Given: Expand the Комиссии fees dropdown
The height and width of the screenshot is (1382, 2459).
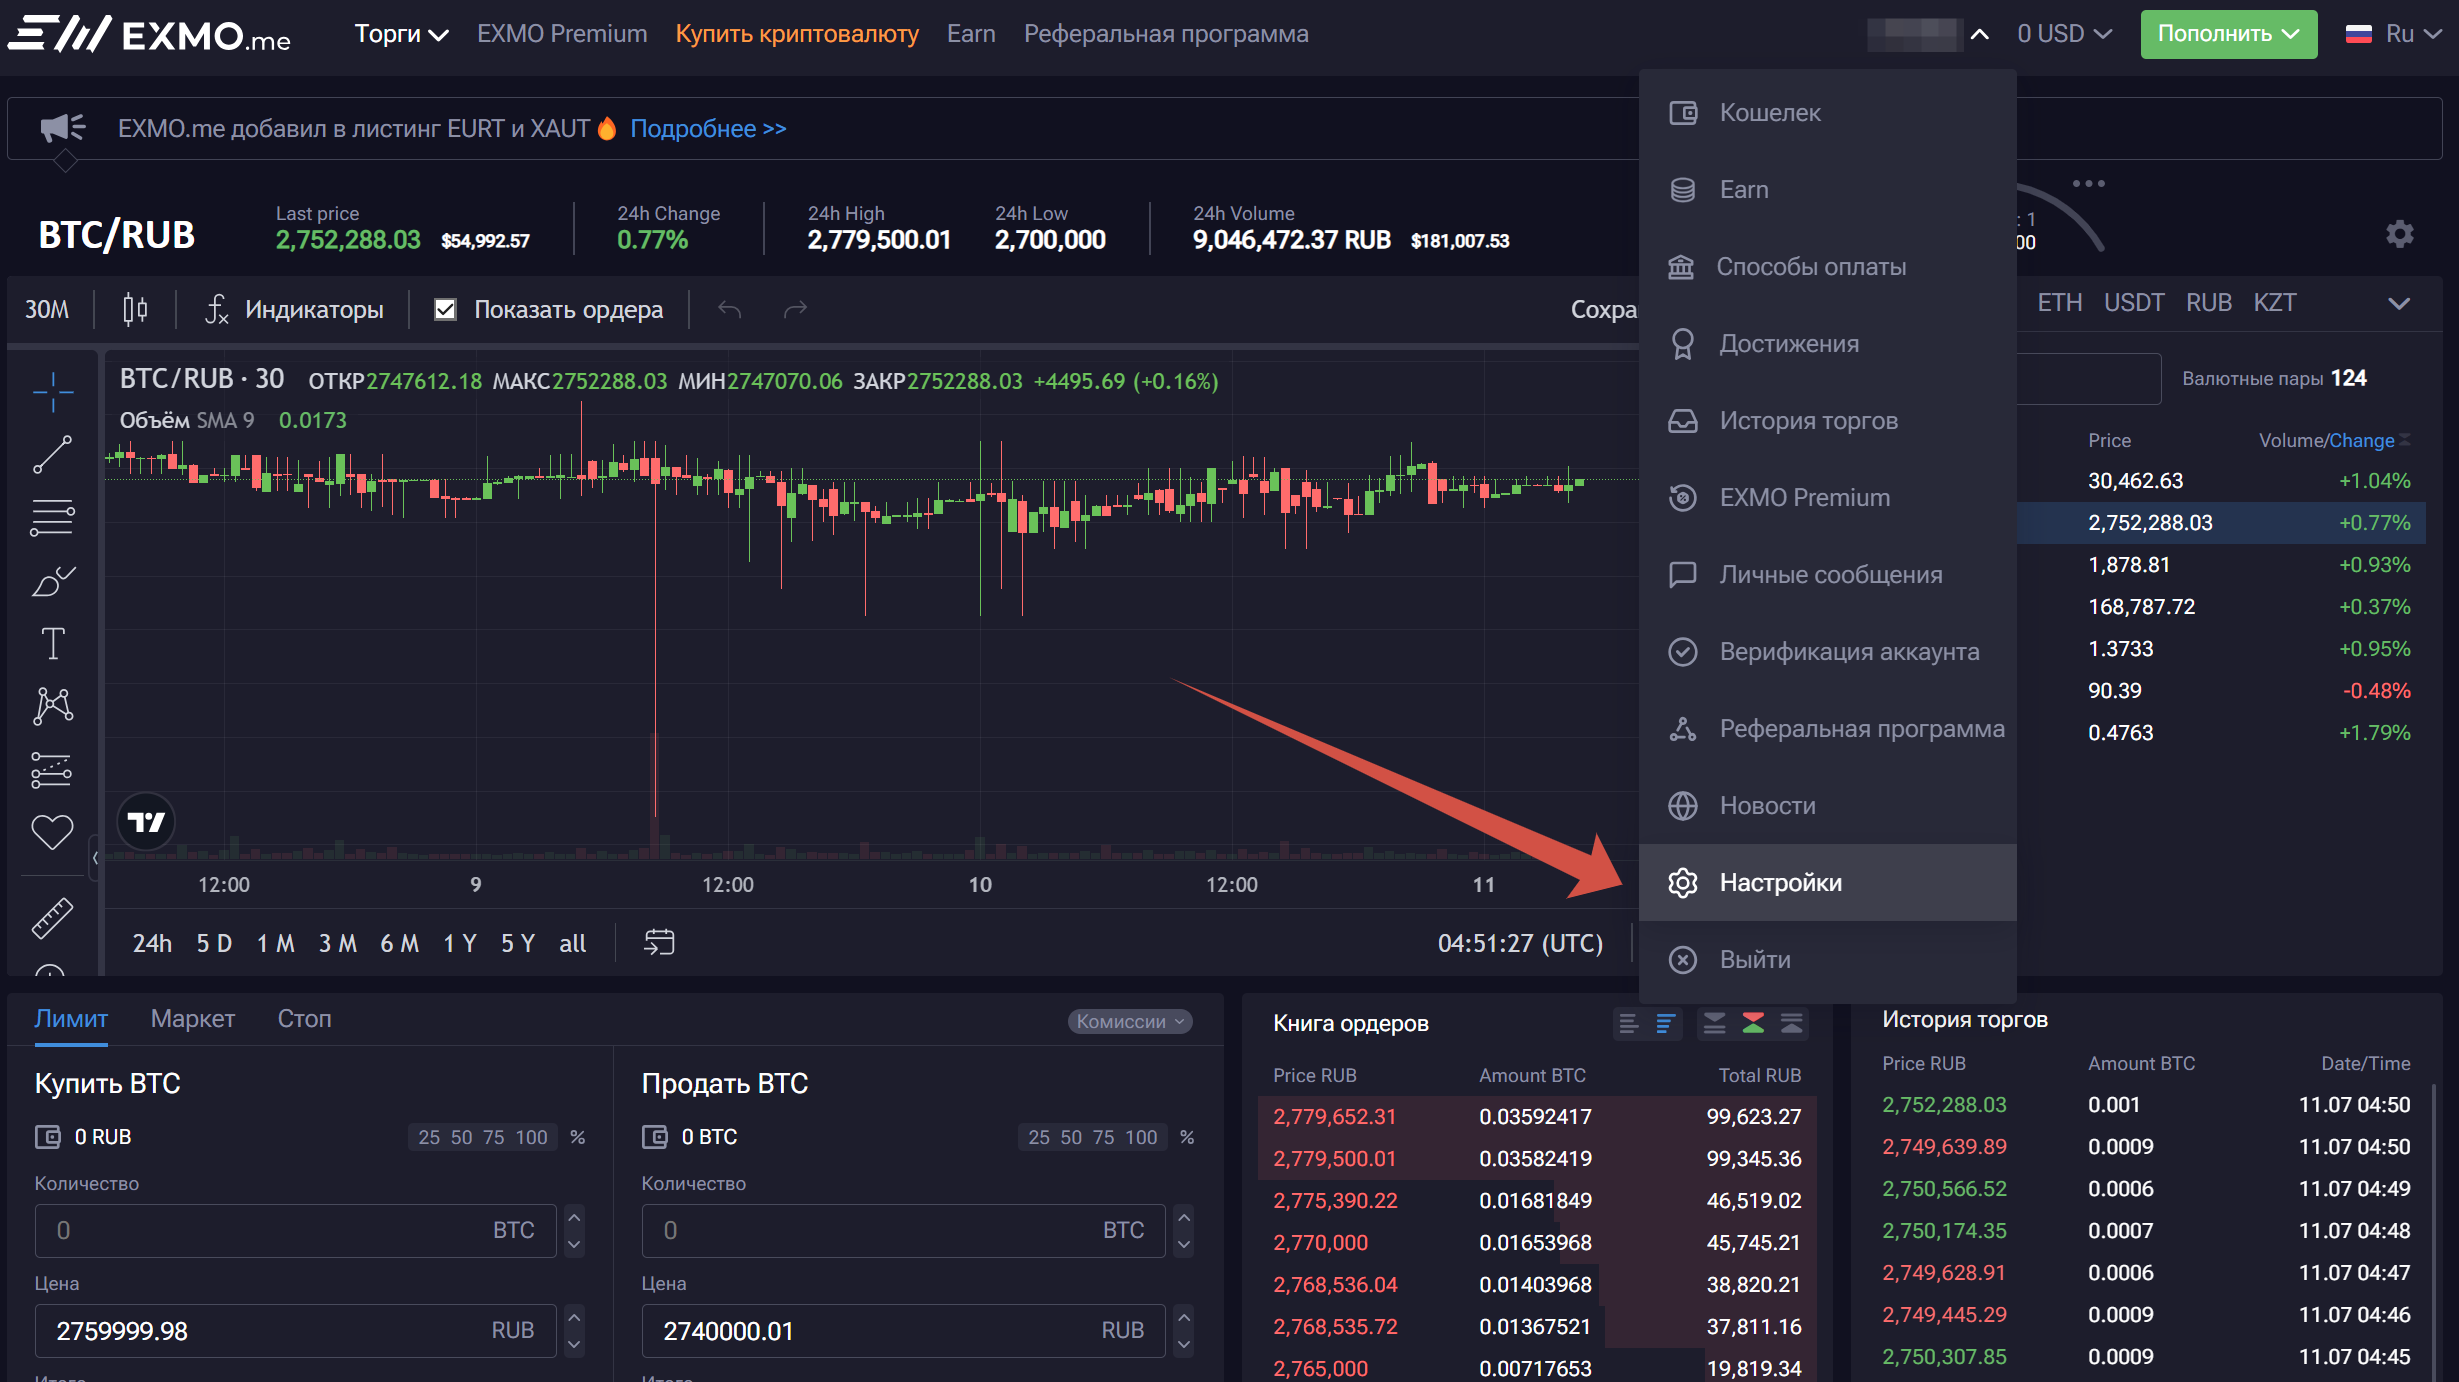Looking at the screenshot, I should pos(1130,1021).
